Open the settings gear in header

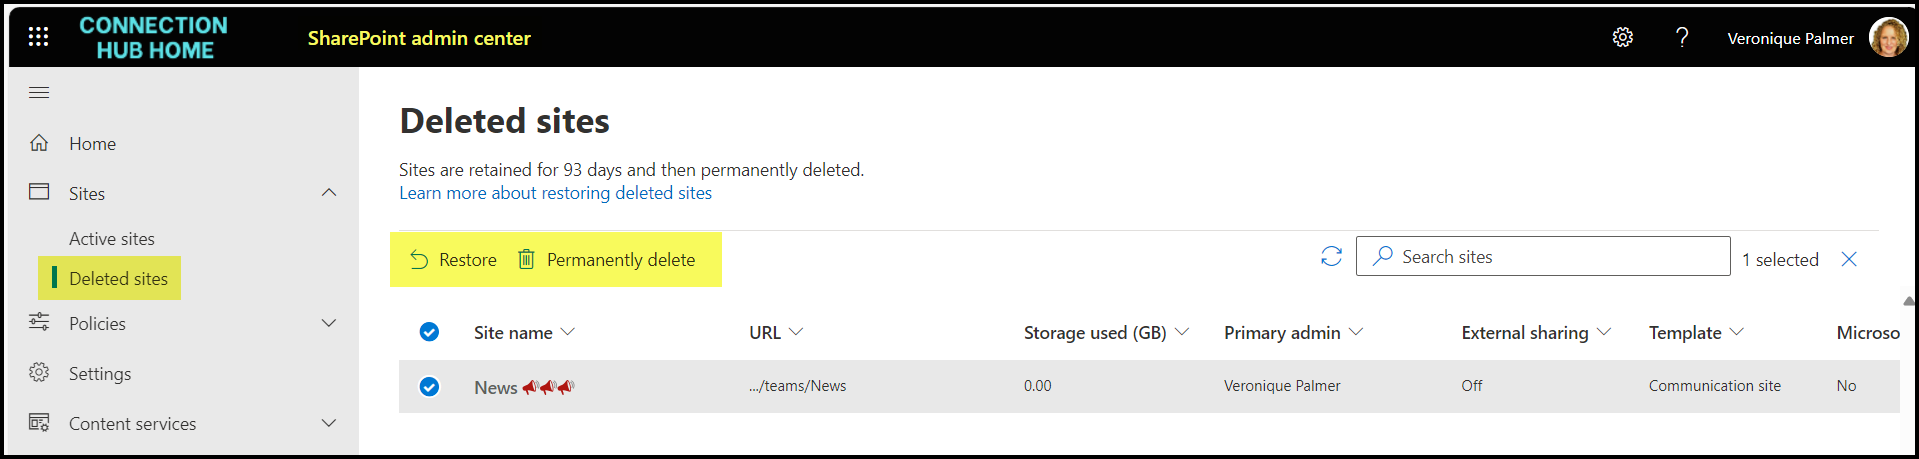point(1622,38)
